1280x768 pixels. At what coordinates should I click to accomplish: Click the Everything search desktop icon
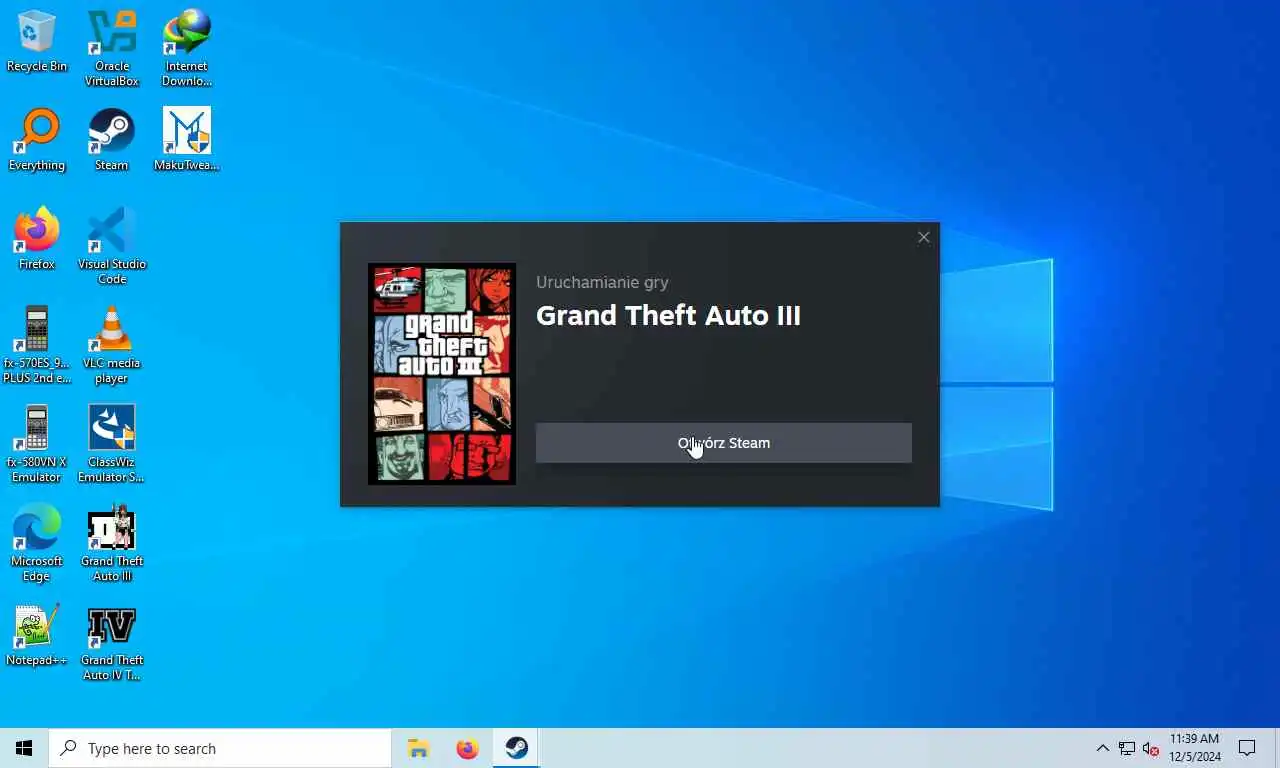click(37, 141)
